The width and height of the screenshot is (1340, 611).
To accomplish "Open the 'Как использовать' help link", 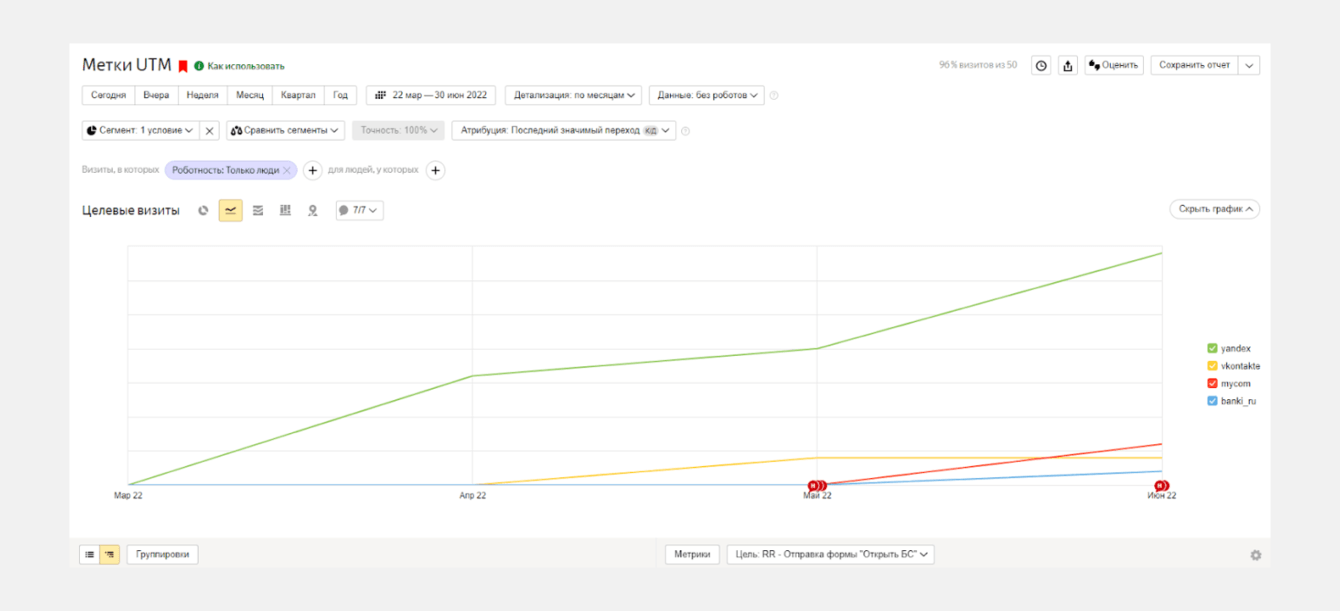I will [x=245, y=66].
